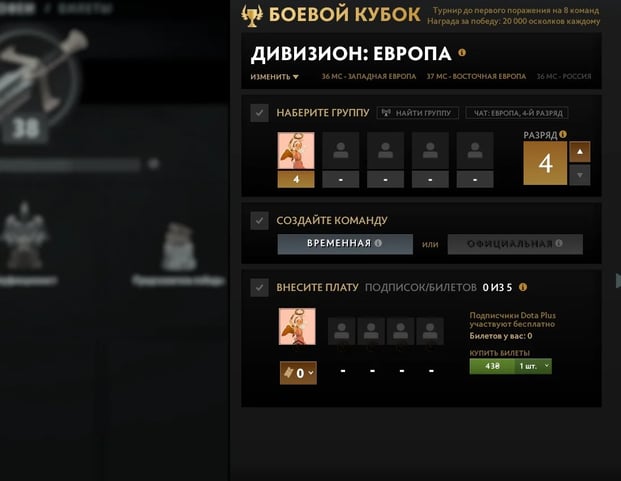Viewport: 621px width, 481px height.
Task: Open the 1 шт. quantity dropdown
Action: click(x=533, y=366)
